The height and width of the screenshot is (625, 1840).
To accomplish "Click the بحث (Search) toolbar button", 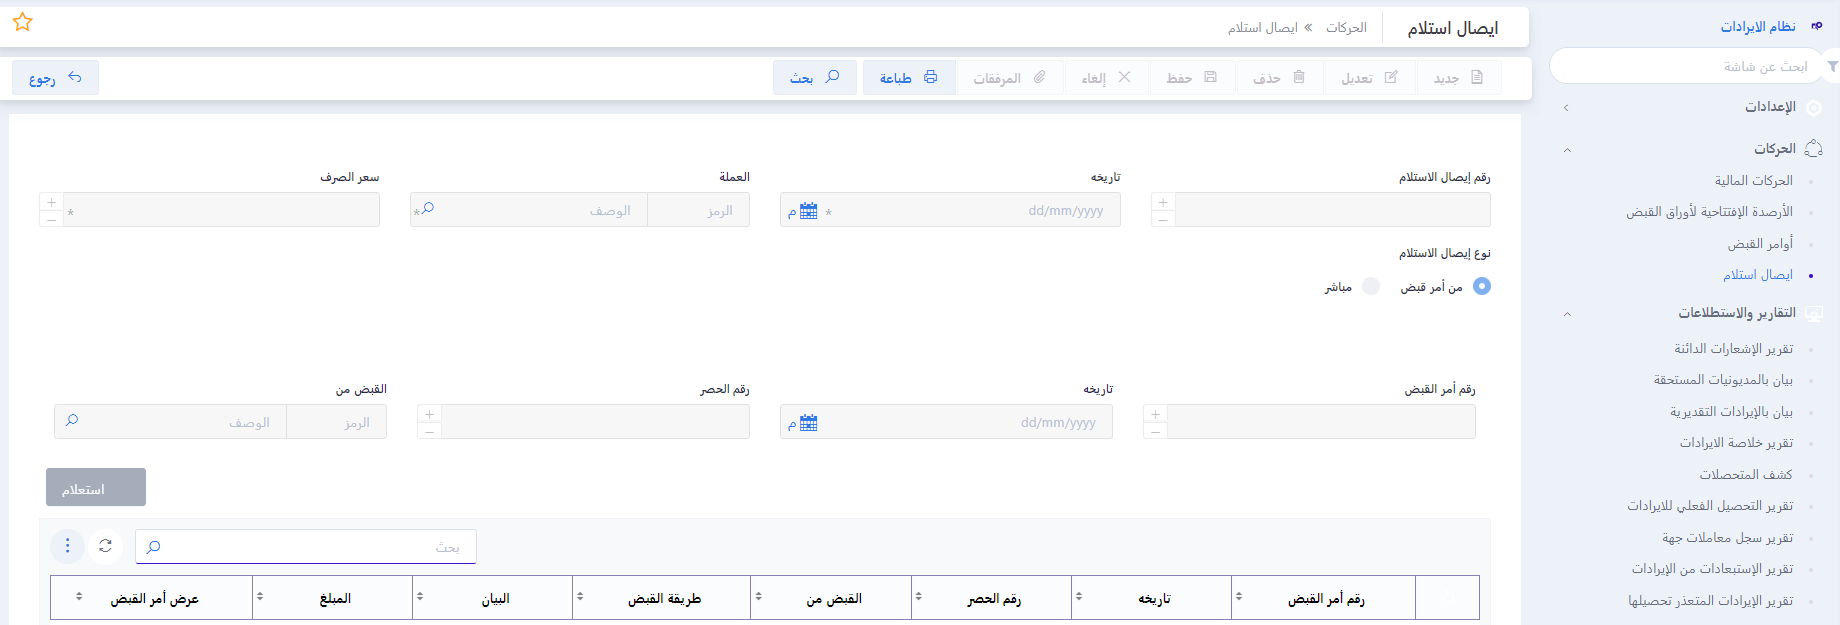I will [x=815, y=77].
